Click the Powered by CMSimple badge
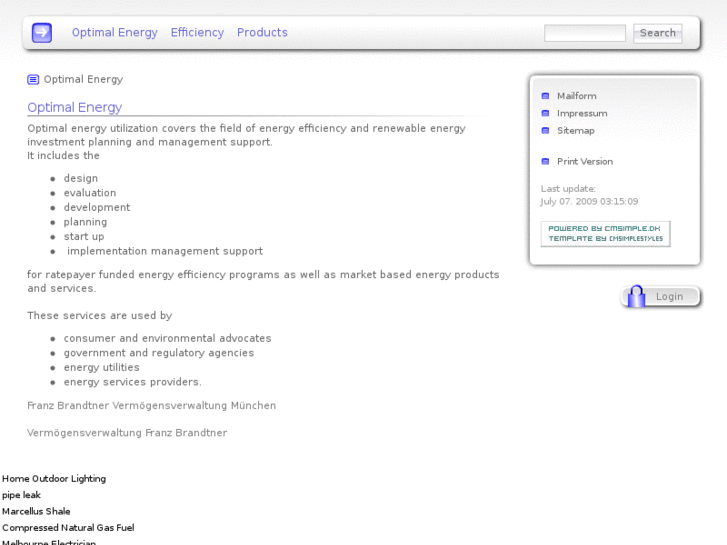Screen dimensions: 727x545 pos(605,234)
